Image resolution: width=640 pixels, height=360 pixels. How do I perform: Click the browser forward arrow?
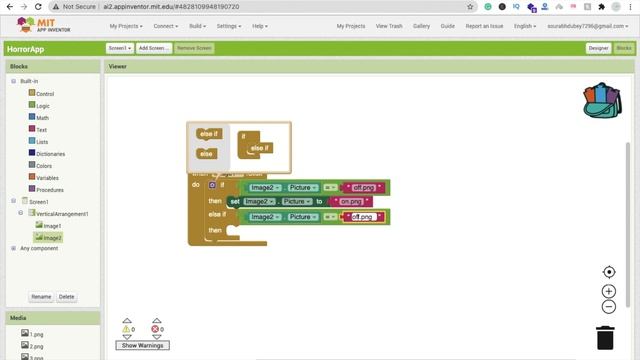[x=24, y=7]
